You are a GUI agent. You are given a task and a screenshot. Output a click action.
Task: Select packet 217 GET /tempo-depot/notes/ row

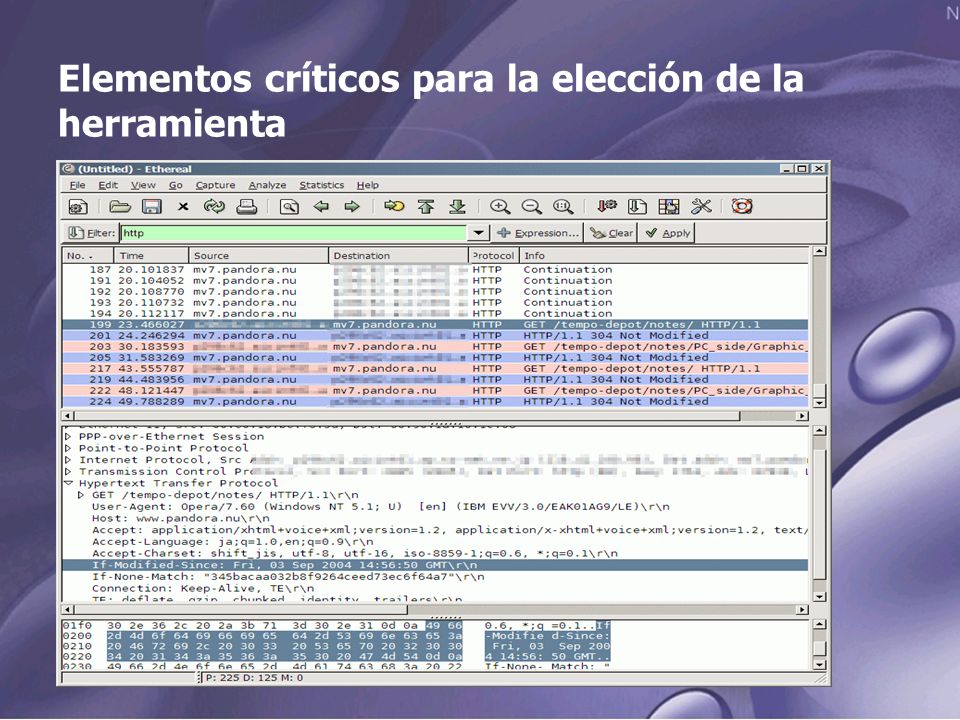tap(435, 369)
